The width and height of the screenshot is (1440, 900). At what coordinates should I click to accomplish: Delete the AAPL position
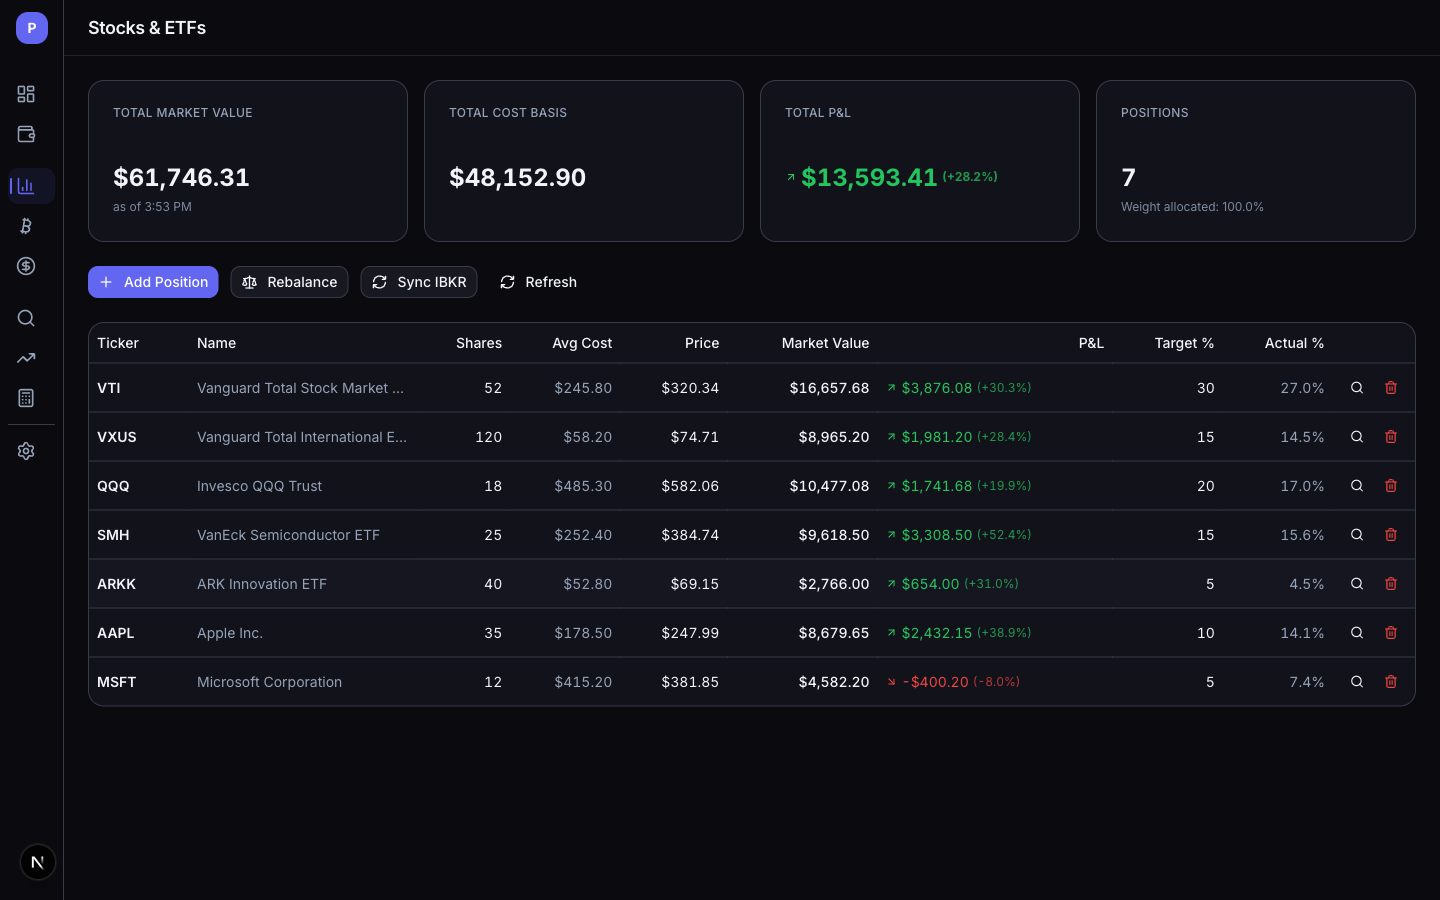1391,633
